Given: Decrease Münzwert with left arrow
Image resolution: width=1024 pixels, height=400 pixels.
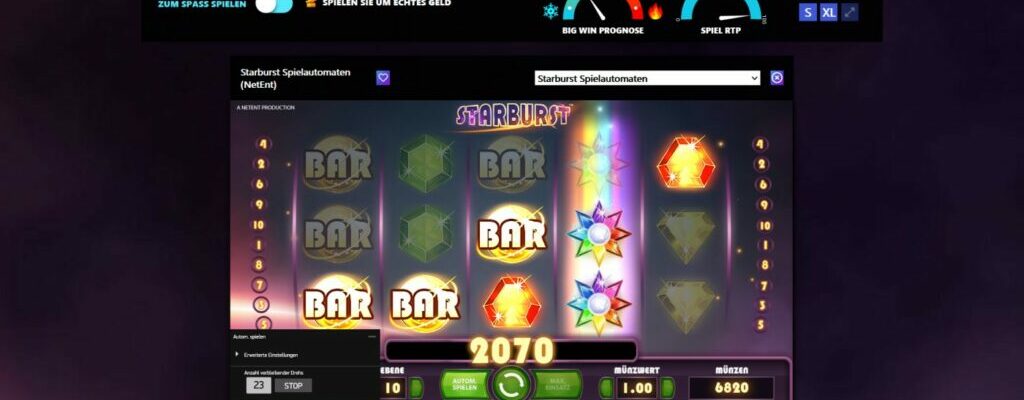Looking at the screenshot, I should click(x=607, y=388).
